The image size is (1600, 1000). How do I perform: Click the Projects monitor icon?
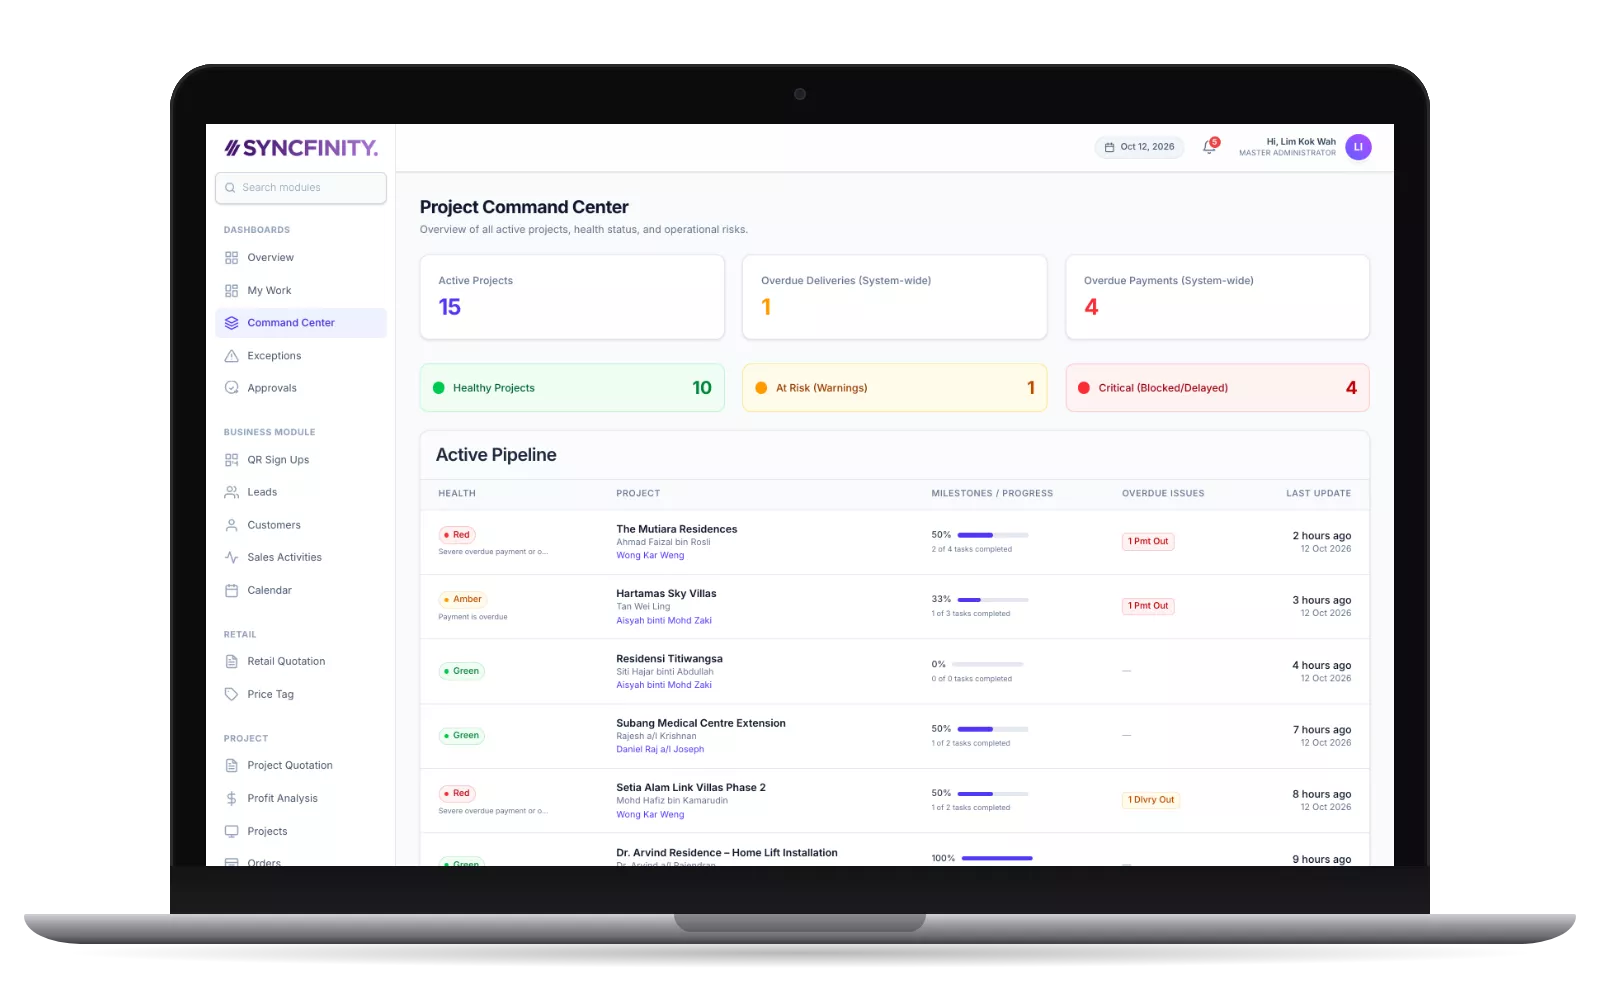tap(231, 831)
